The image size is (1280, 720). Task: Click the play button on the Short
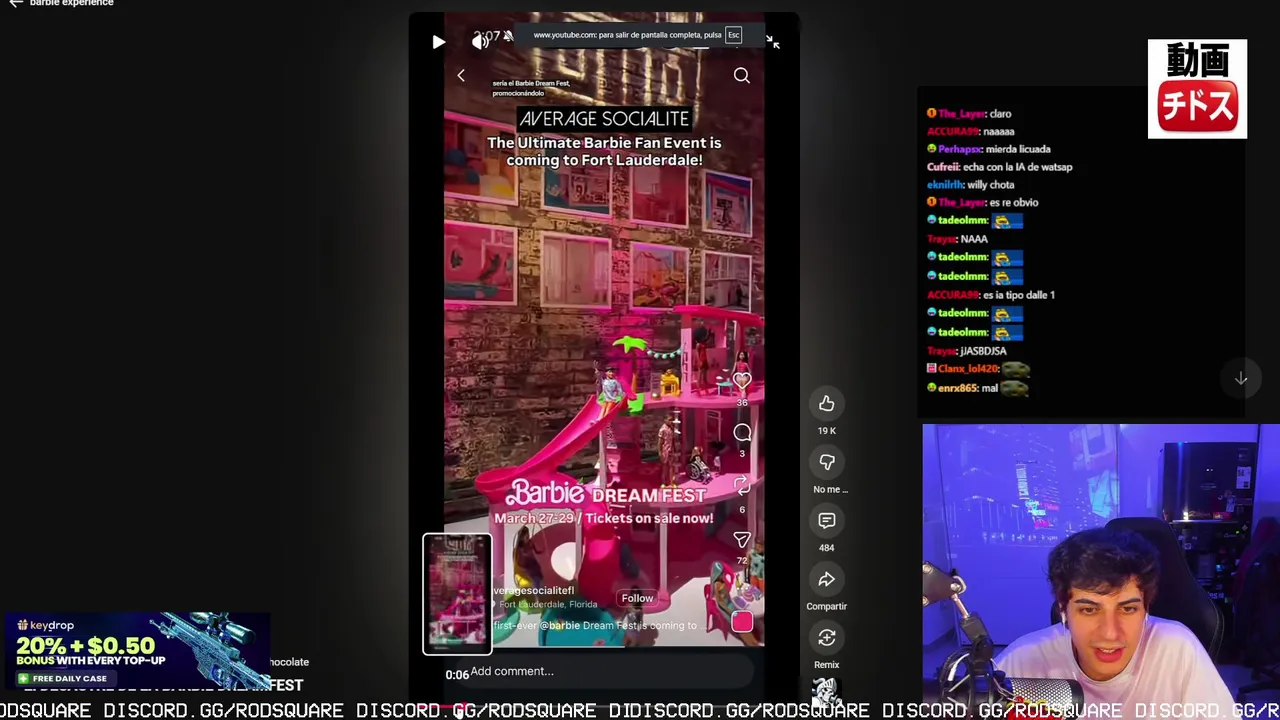click(438, 42)
